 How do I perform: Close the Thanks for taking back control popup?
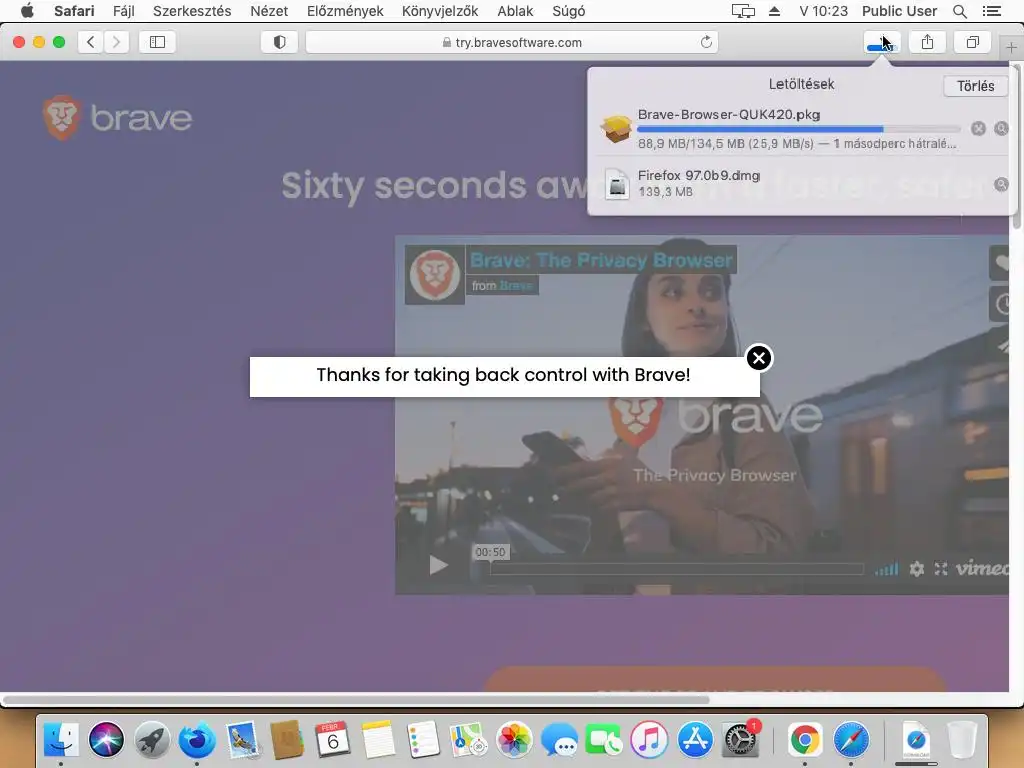click(759, 358)
